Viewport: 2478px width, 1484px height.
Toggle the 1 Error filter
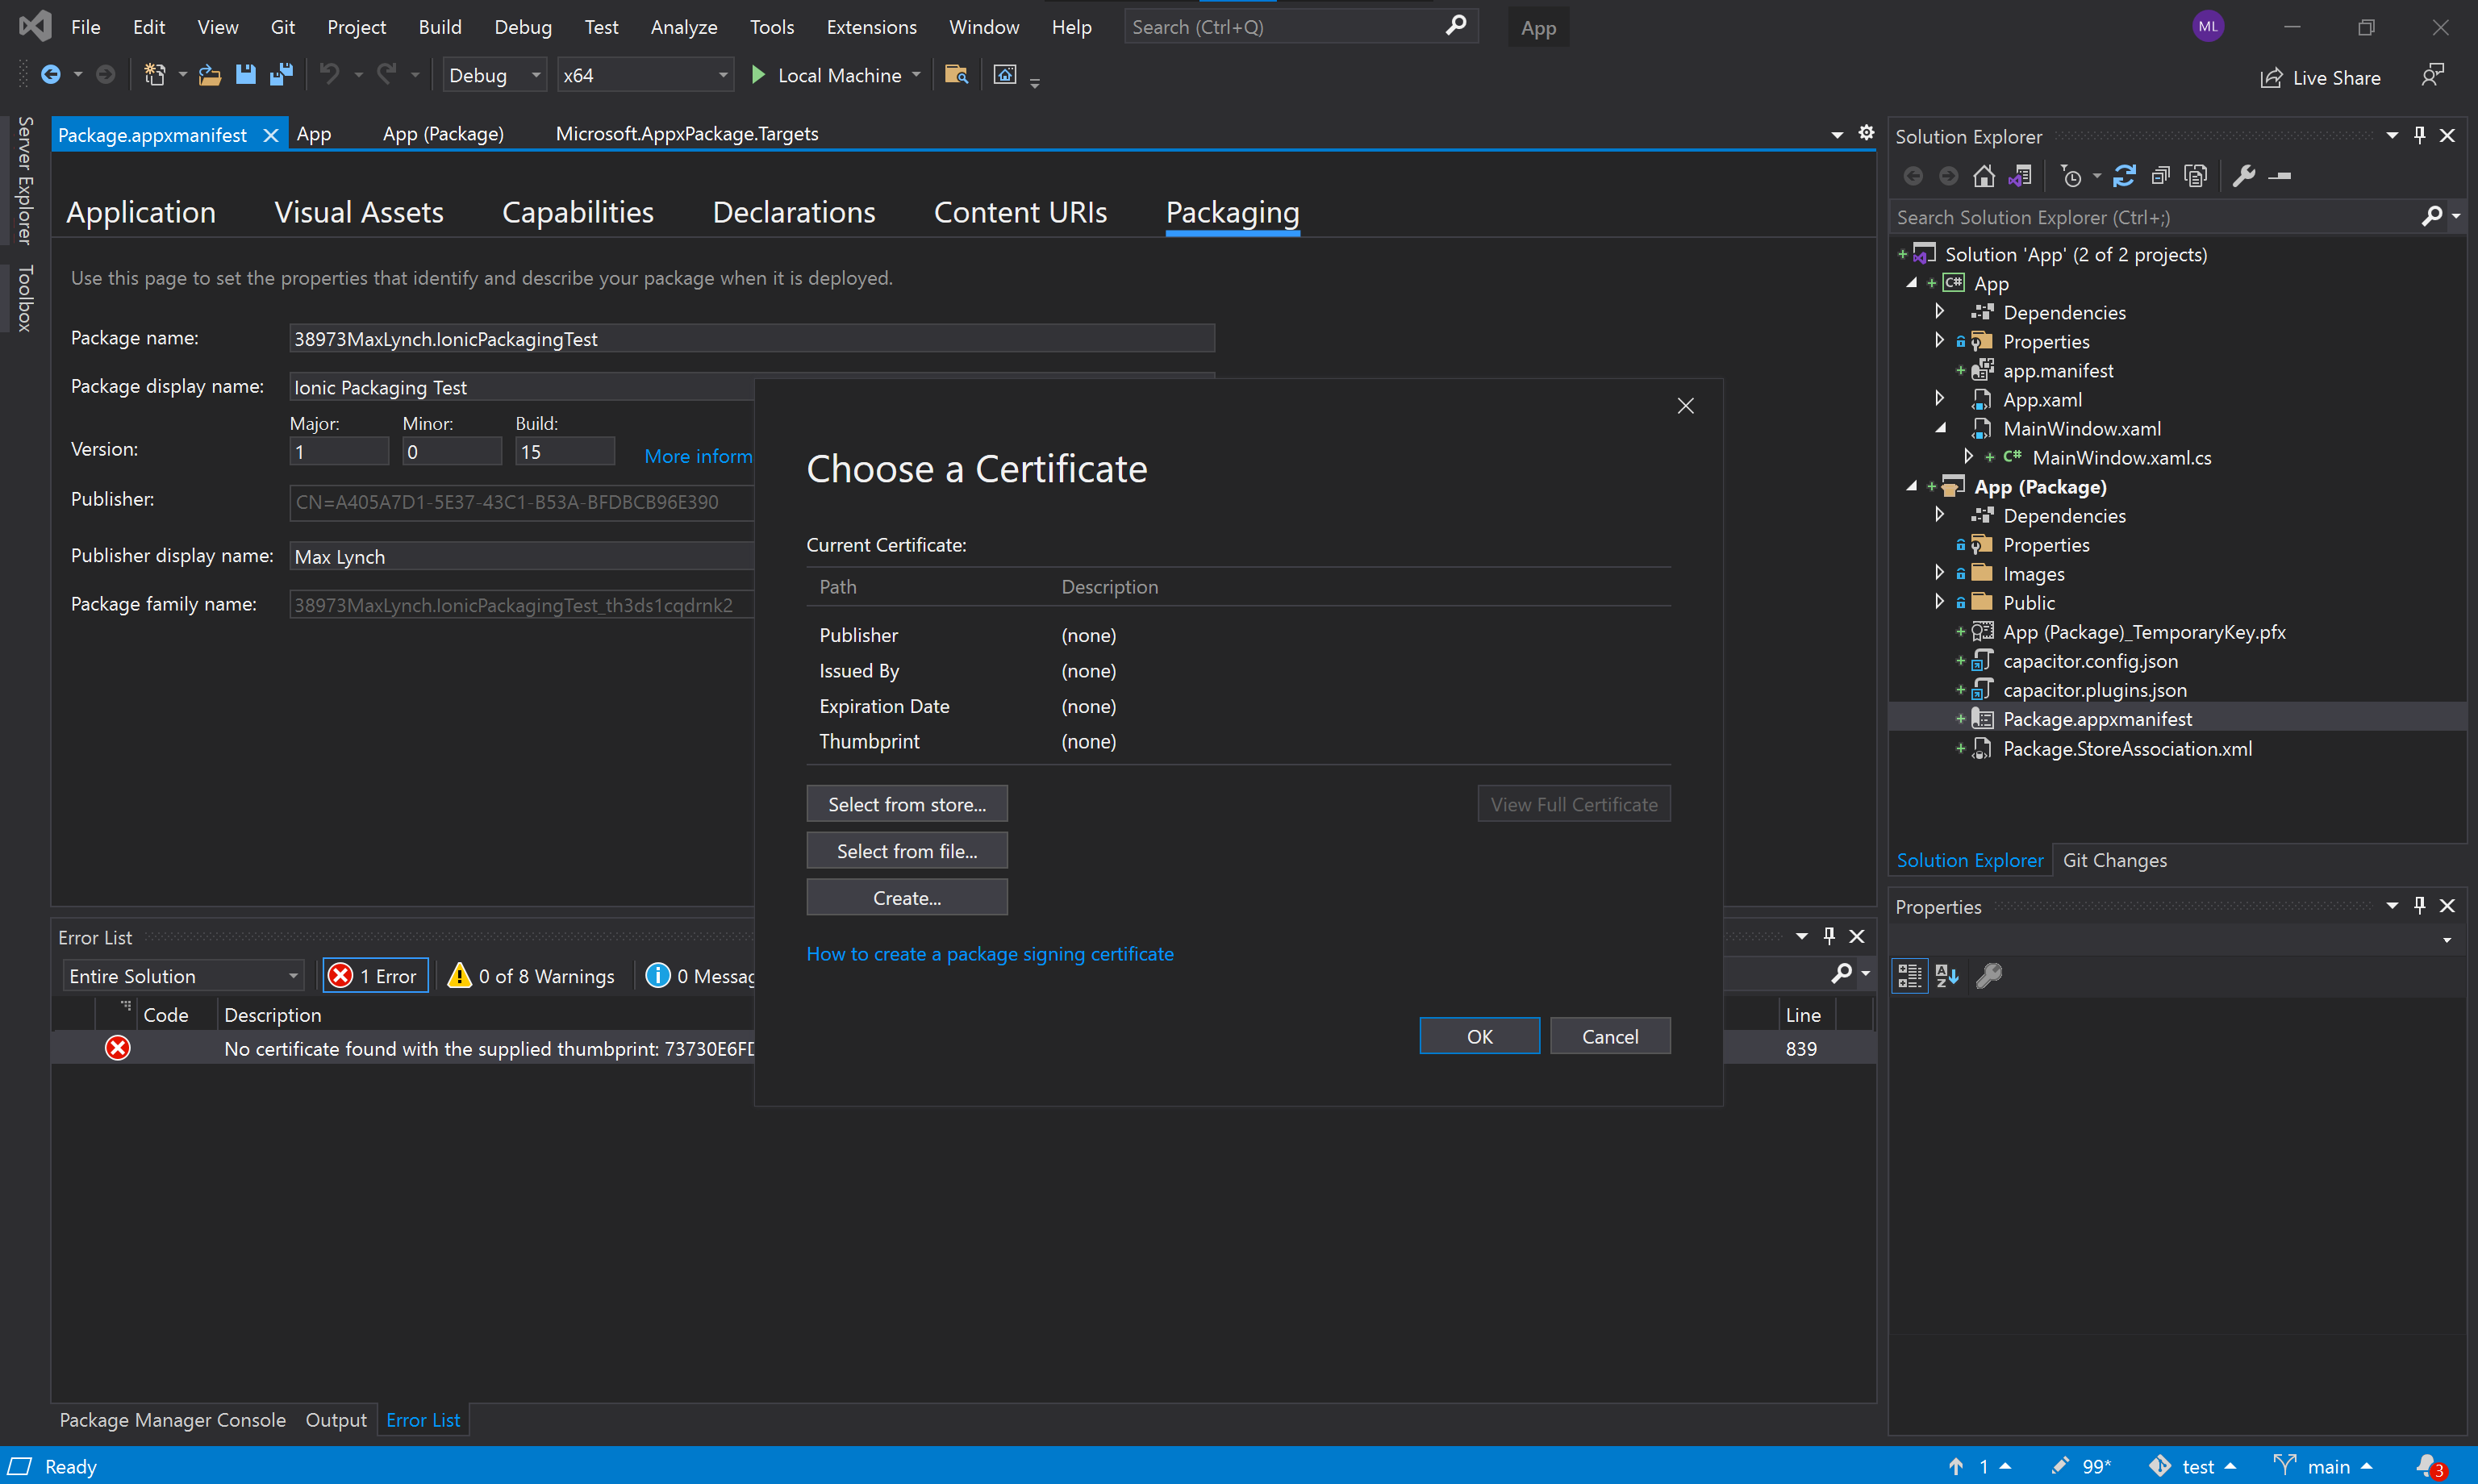[374, 975]
